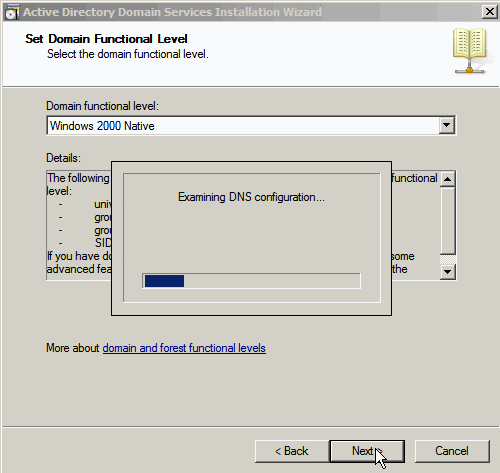Open the Domain functional level dropdown arrow
Screen dimensions: 500x473
point(447,126)
